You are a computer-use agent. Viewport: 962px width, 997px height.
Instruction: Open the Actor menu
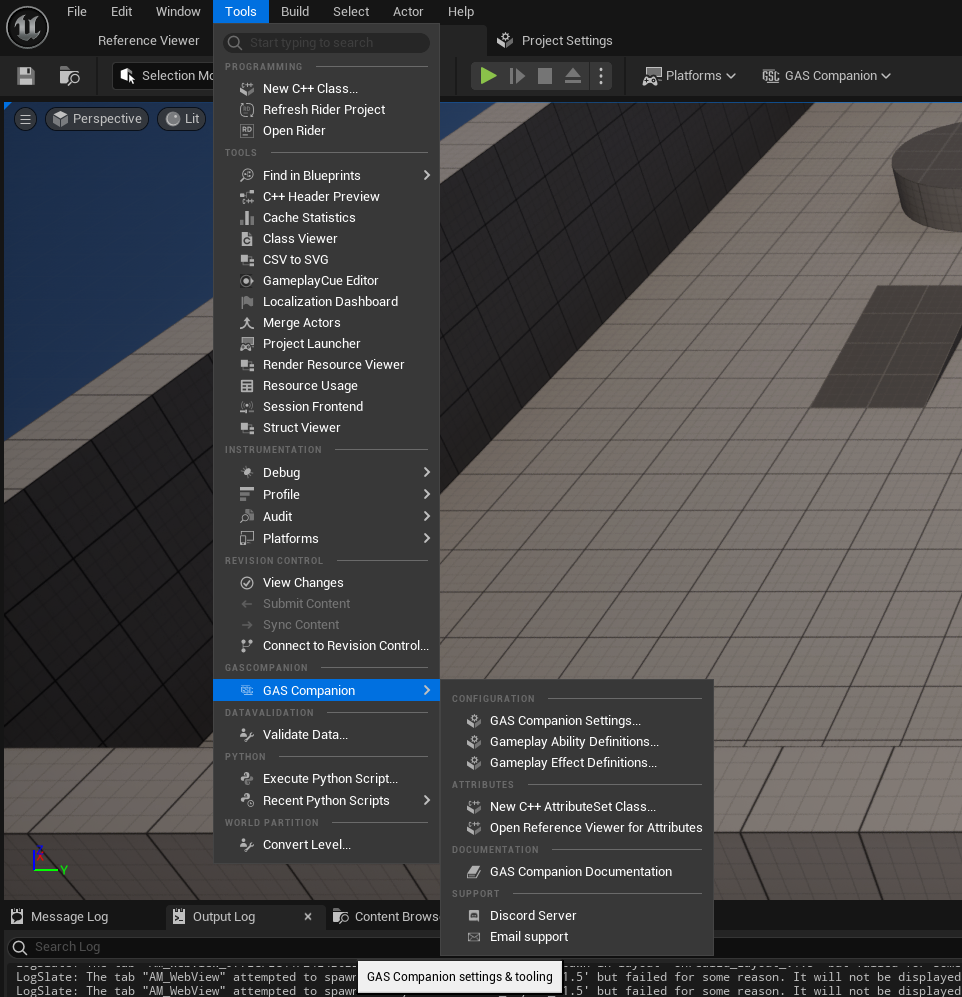coord(408,11)
